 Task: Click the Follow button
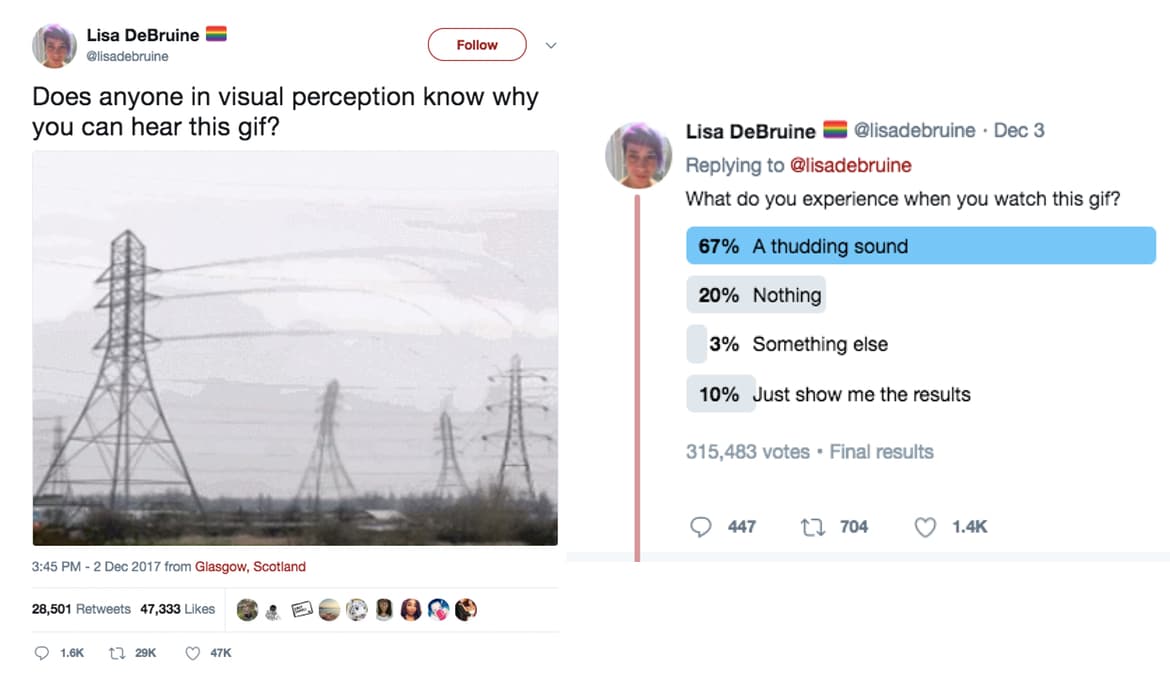coord(477,45)
